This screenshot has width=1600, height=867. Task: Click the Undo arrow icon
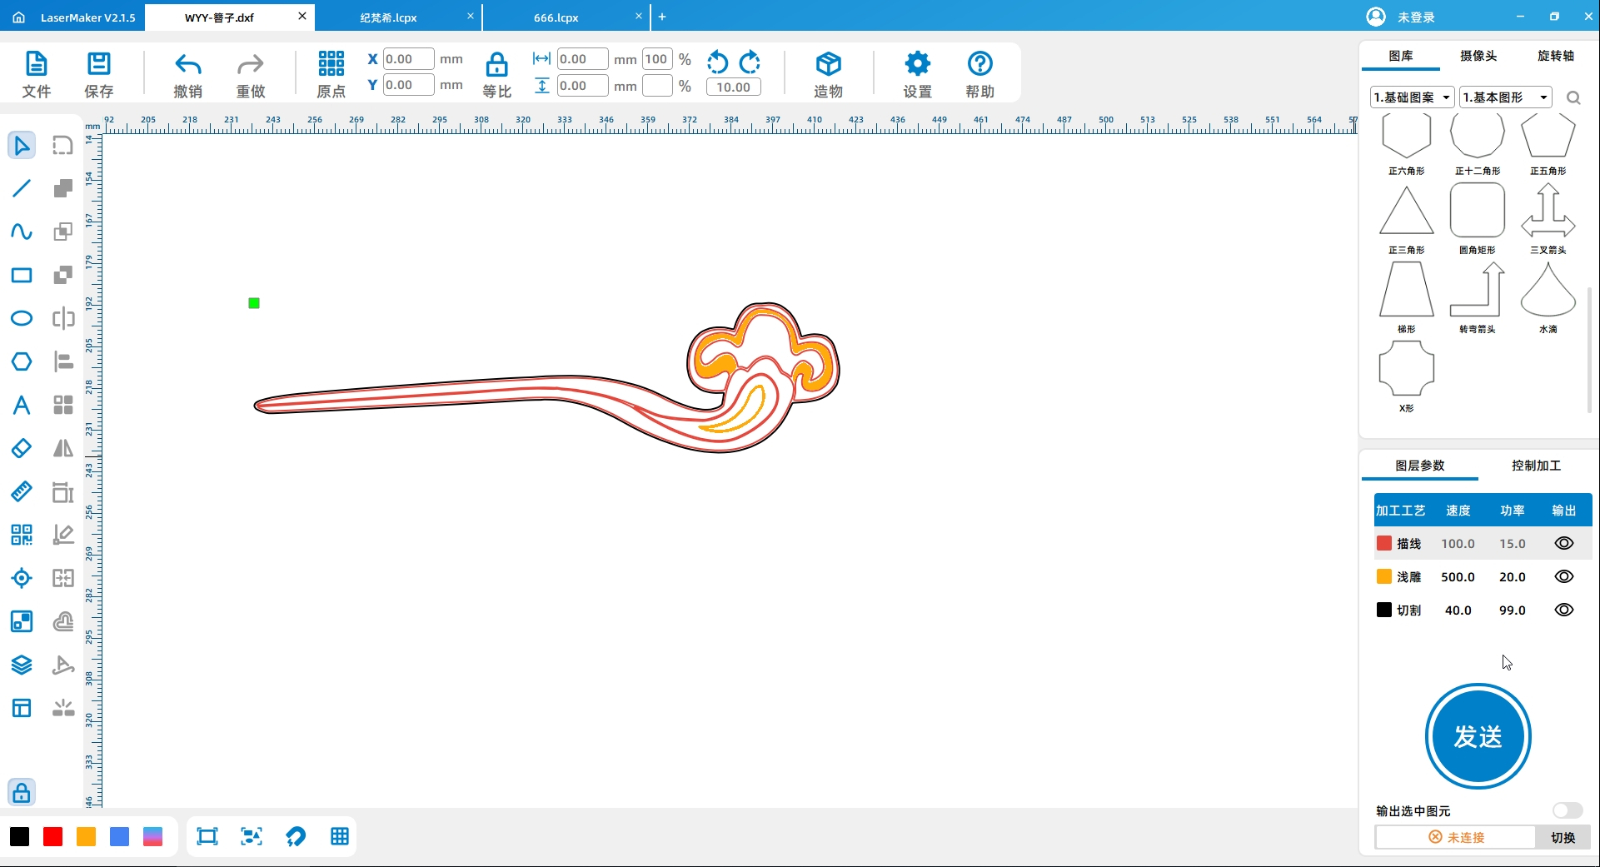pyautogui.click(x=188, y=65)
